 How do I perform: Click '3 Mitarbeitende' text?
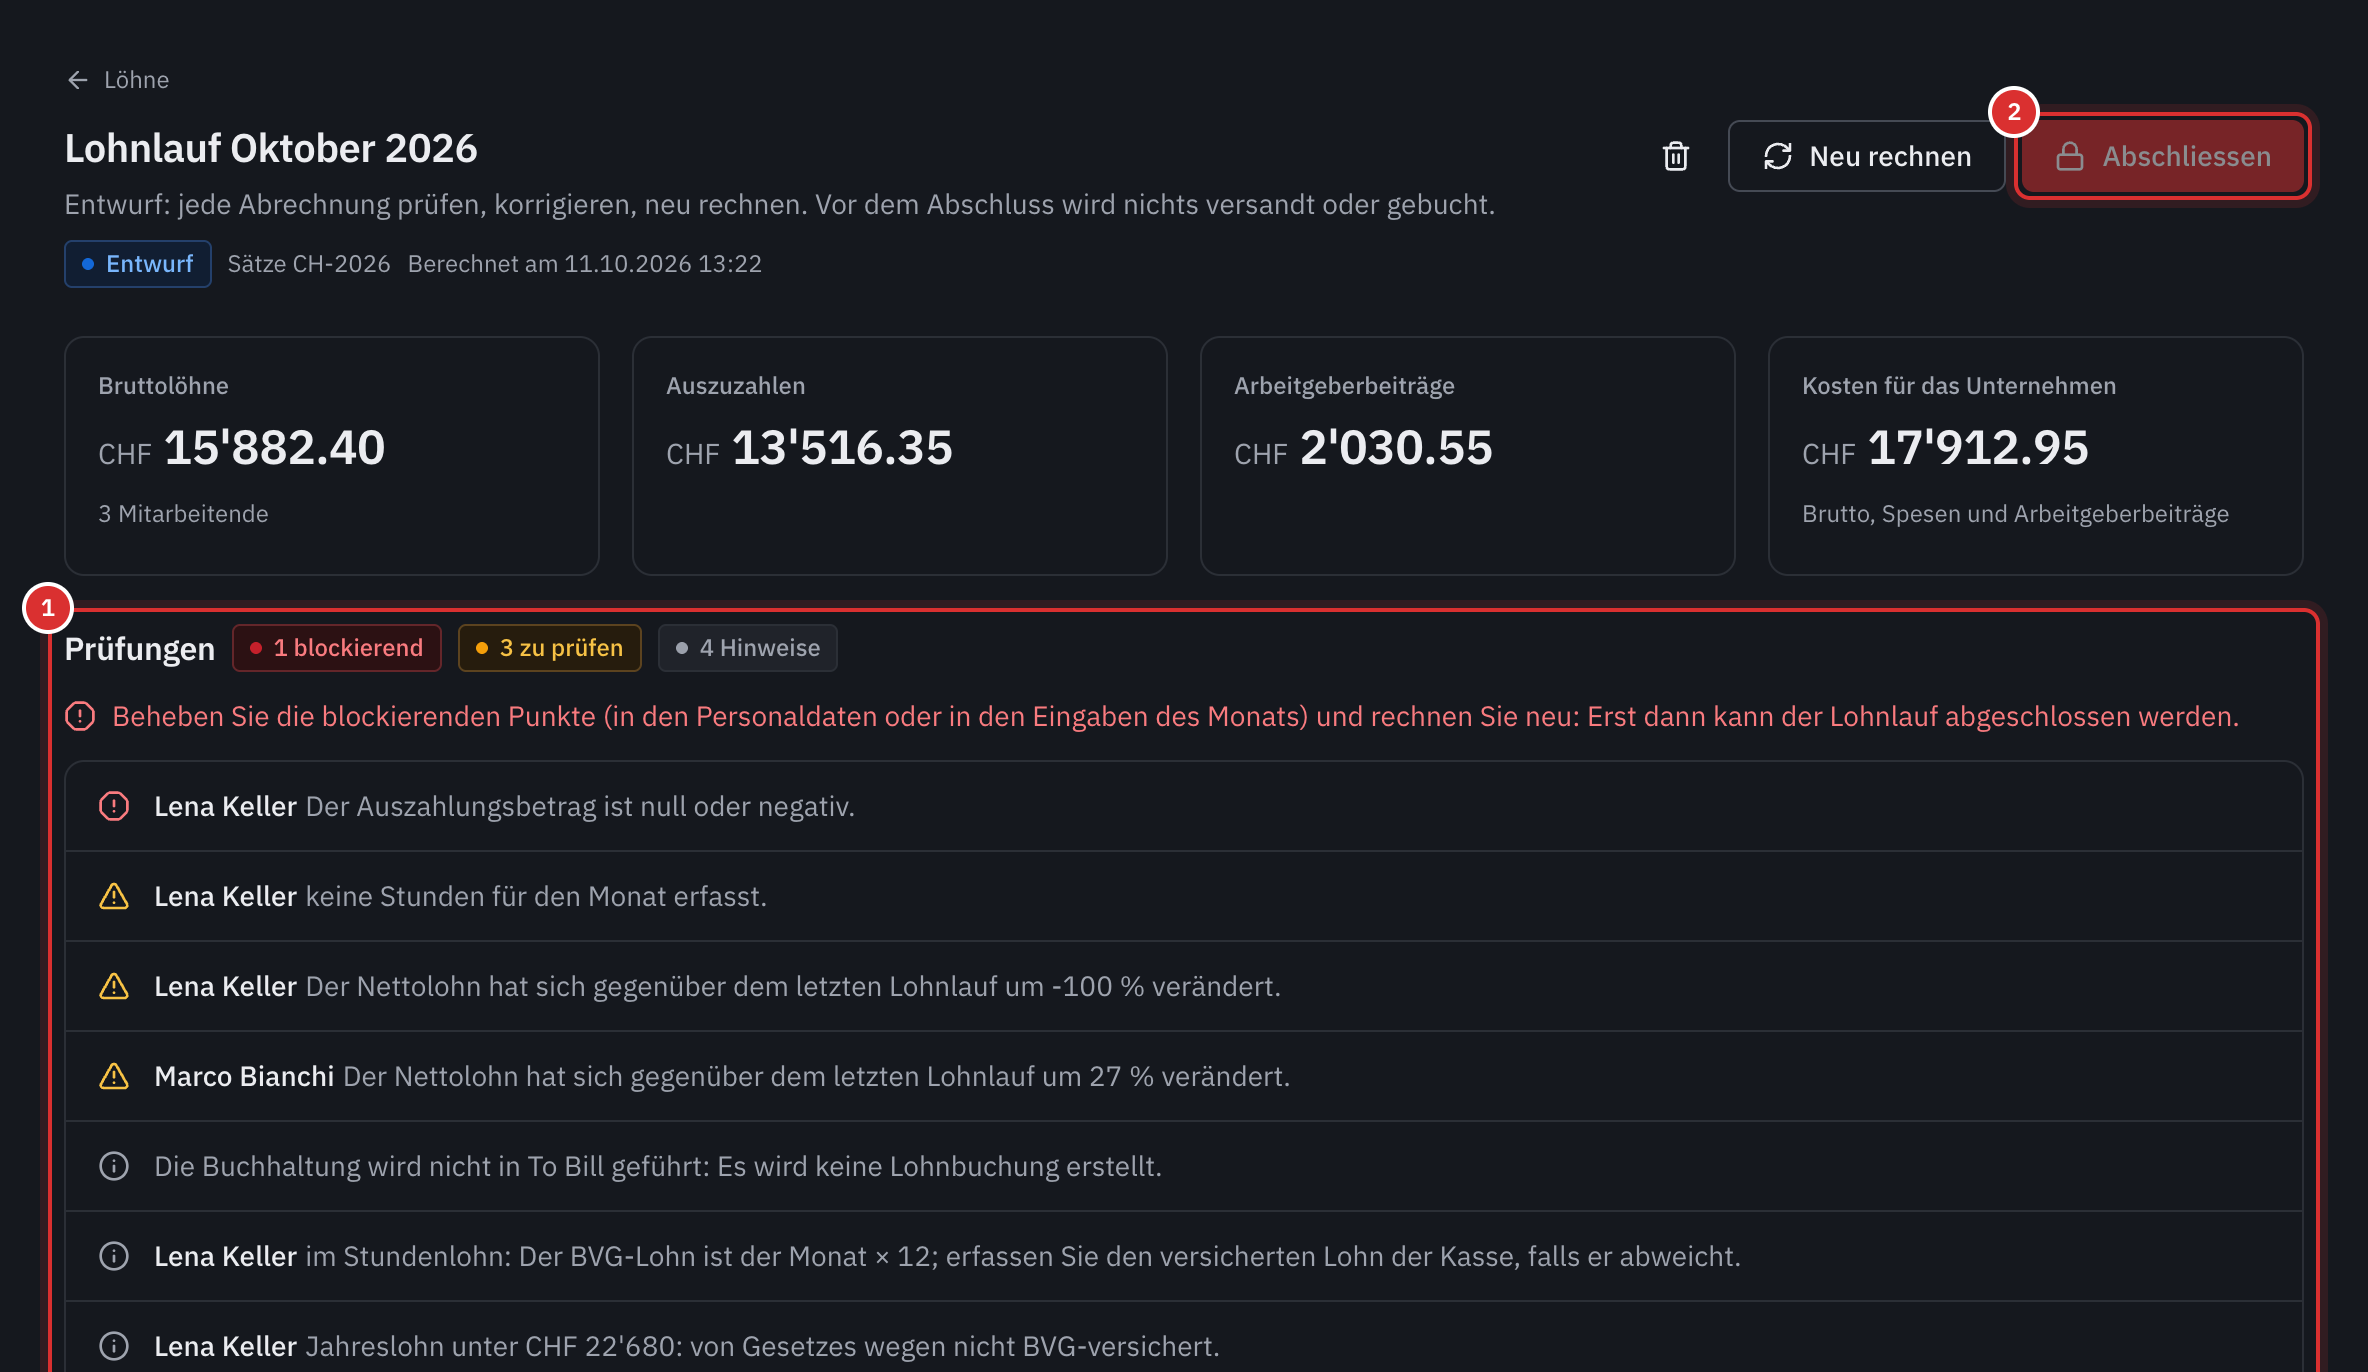pos(183,514)
